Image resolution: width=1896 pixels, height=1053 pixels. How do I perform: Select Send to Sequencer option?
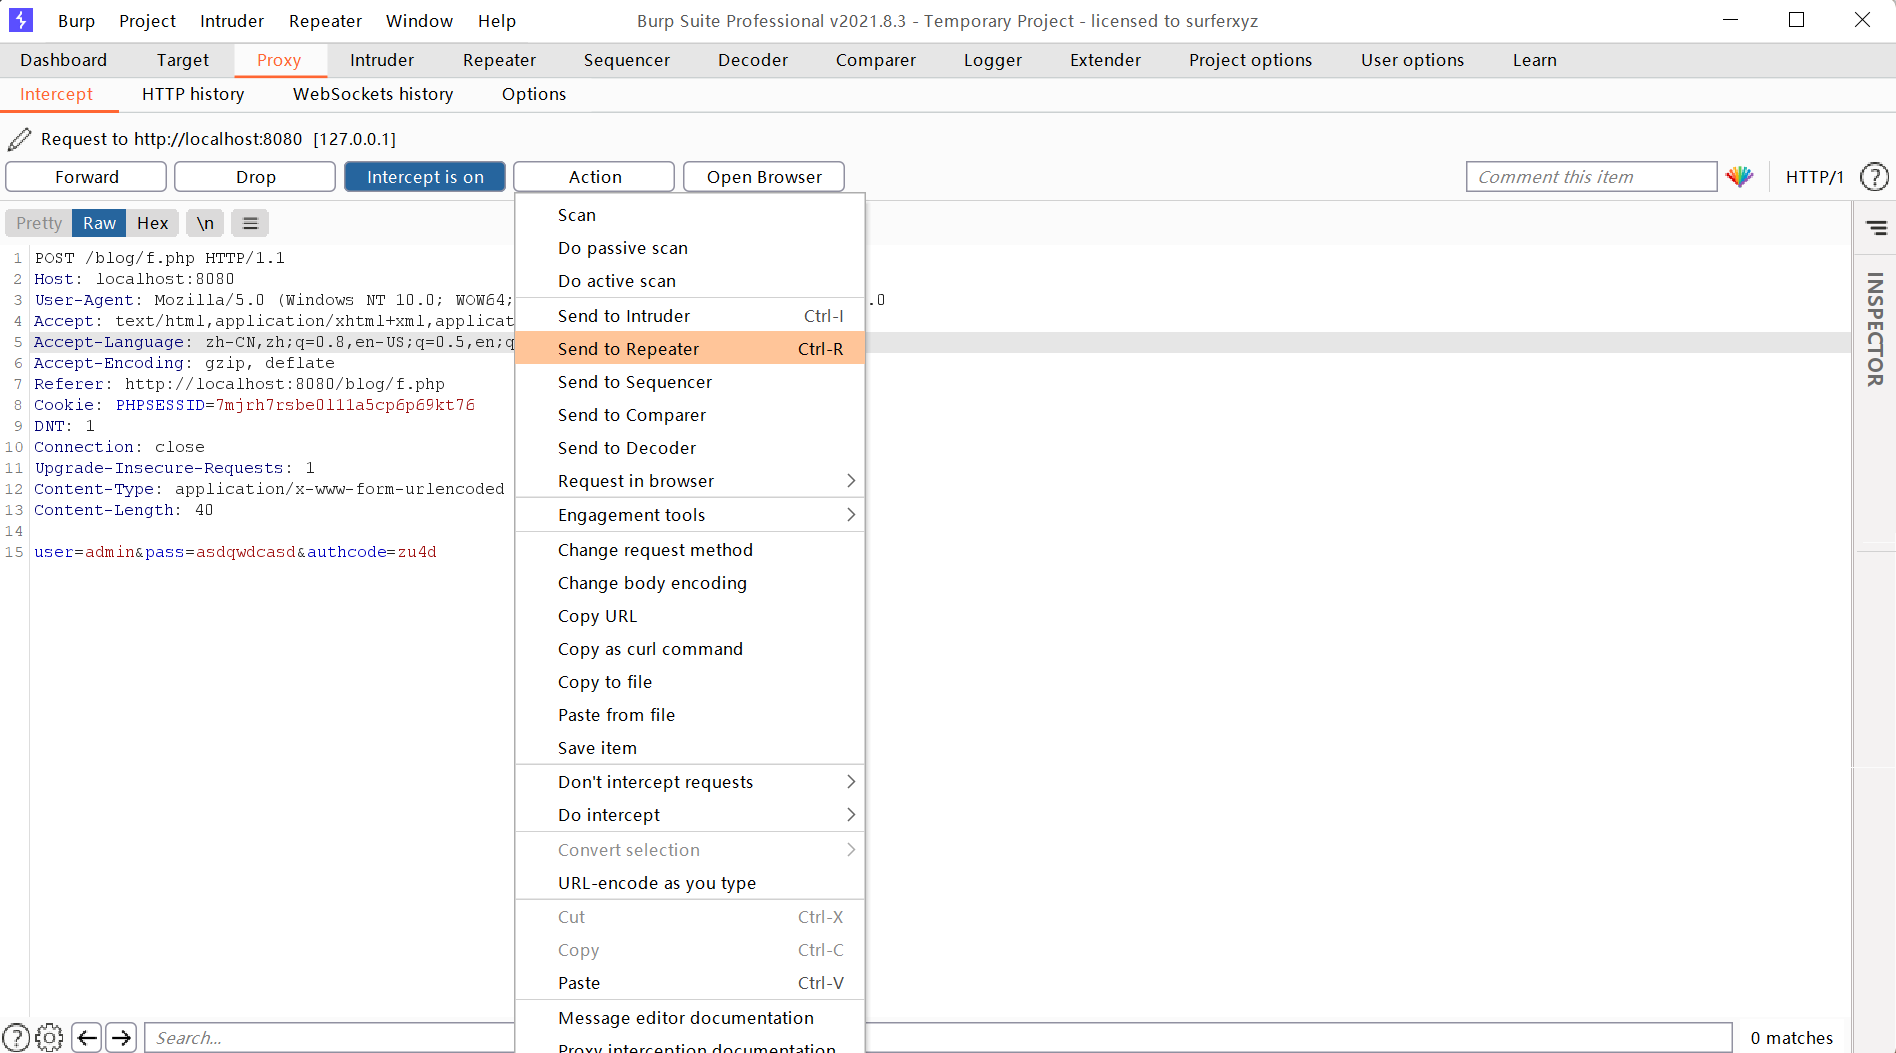point(690,382)
